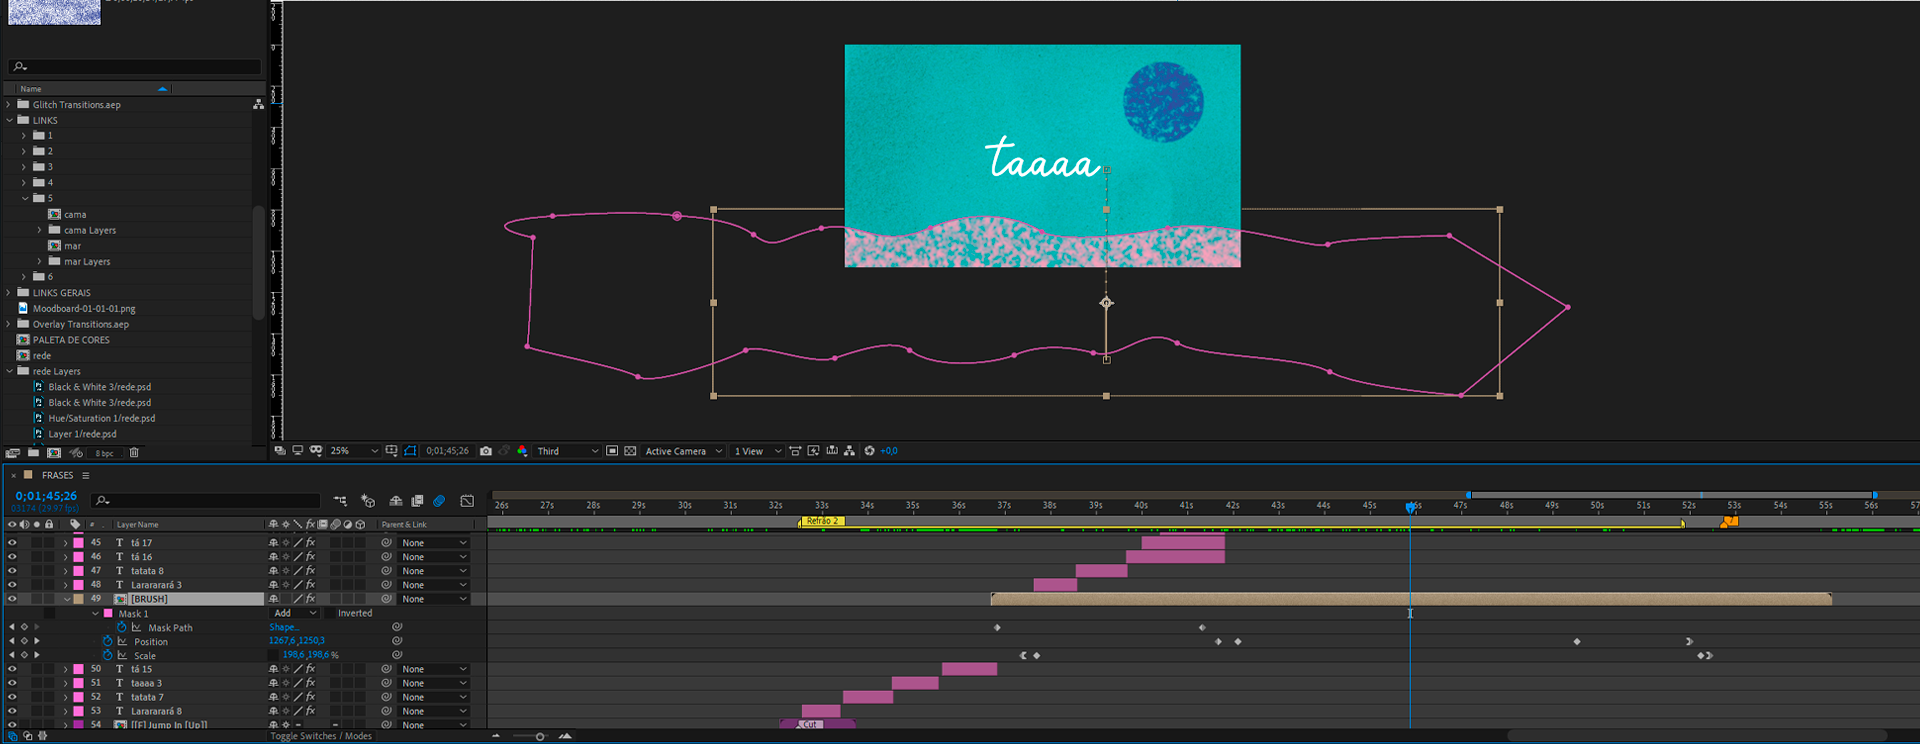
Task: Open the parent dropdown for tá 17
Action: [434, 543]
